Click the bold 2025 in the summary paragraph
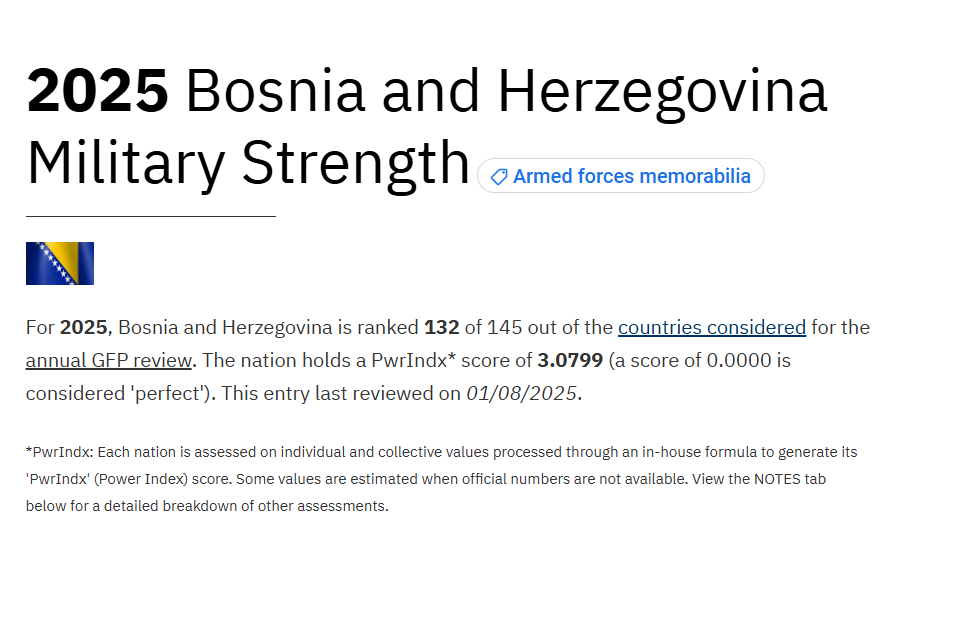The image size is (969, 617). (x=83, y=327)
